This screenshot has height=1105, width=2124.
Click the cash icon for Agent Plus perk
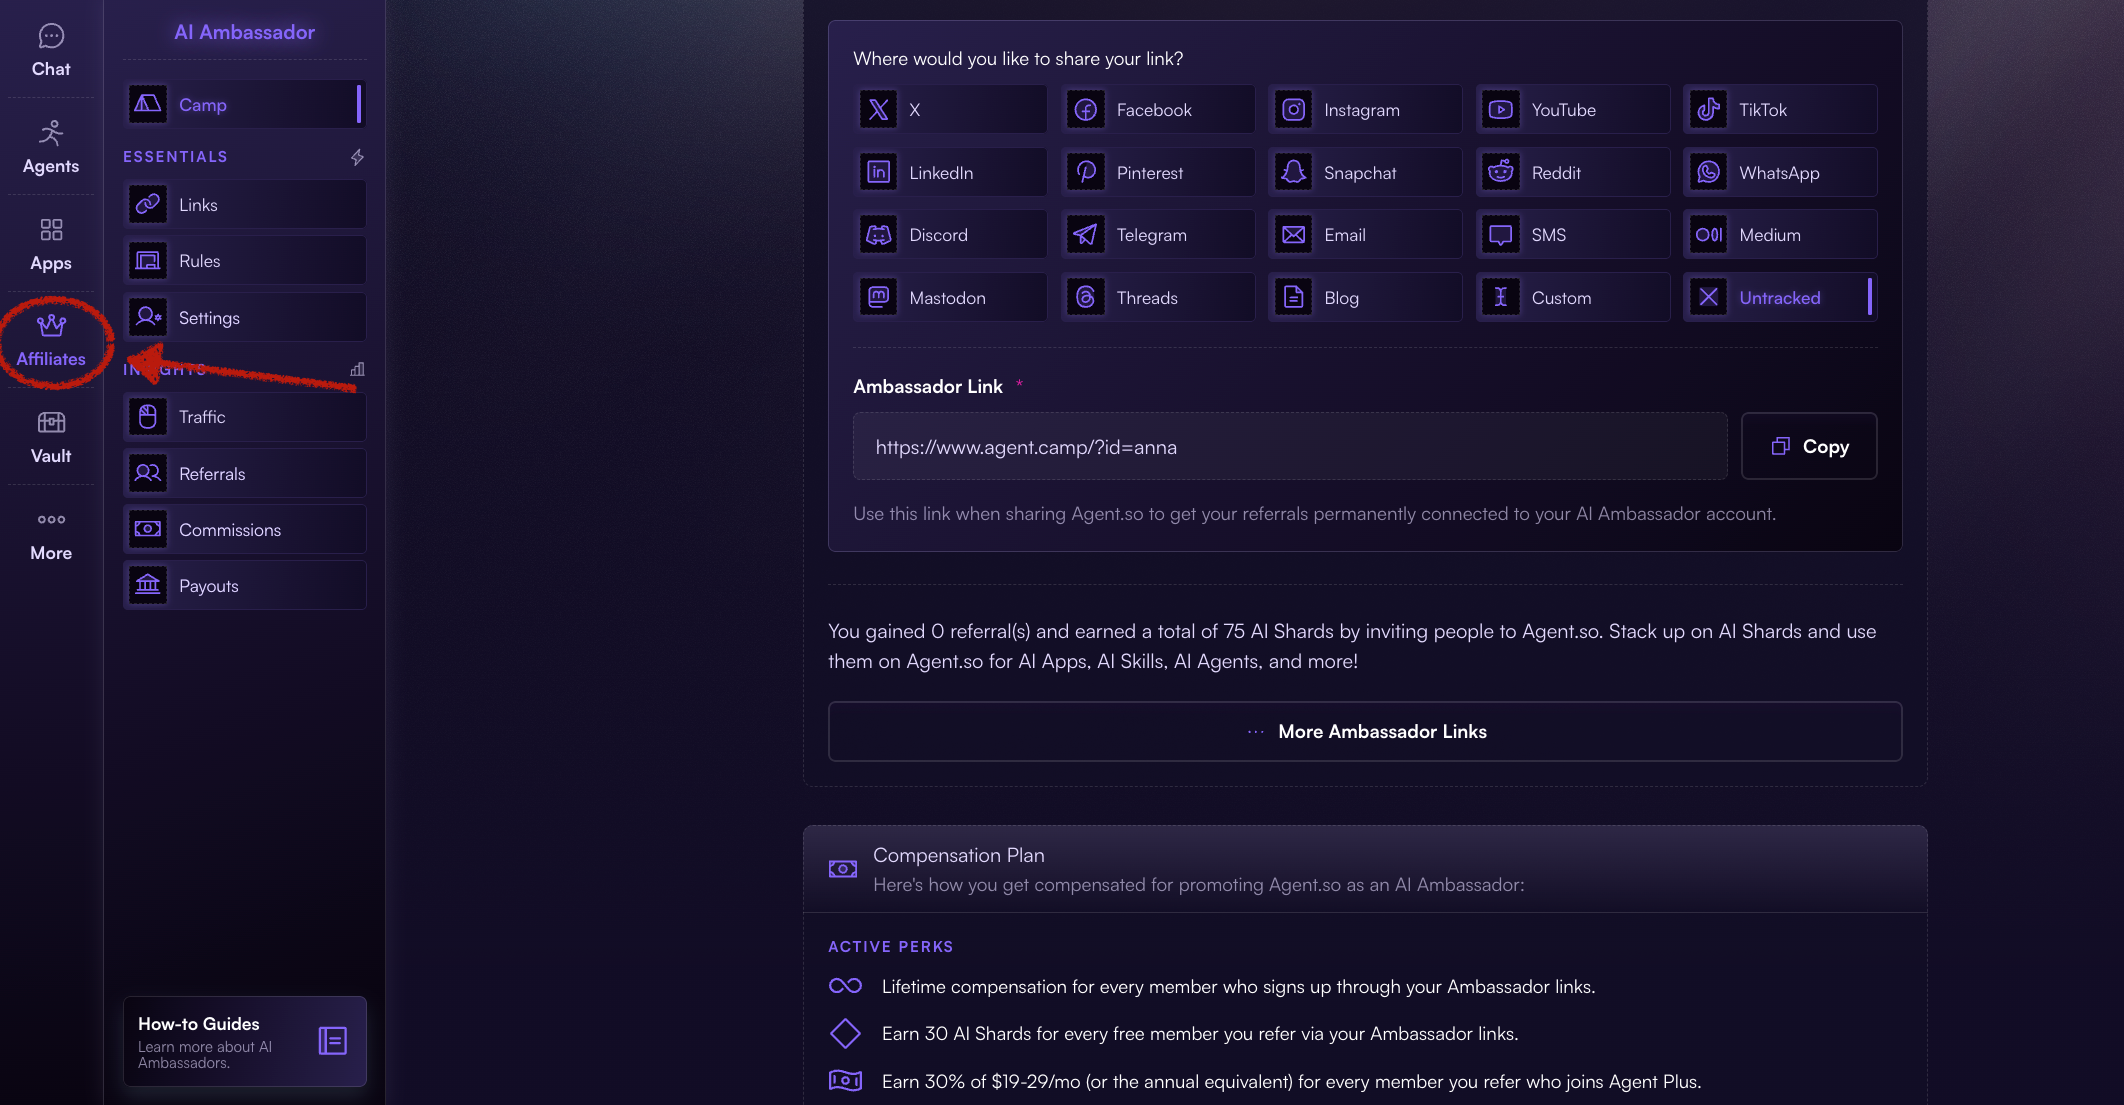(x=845, y=1080)
